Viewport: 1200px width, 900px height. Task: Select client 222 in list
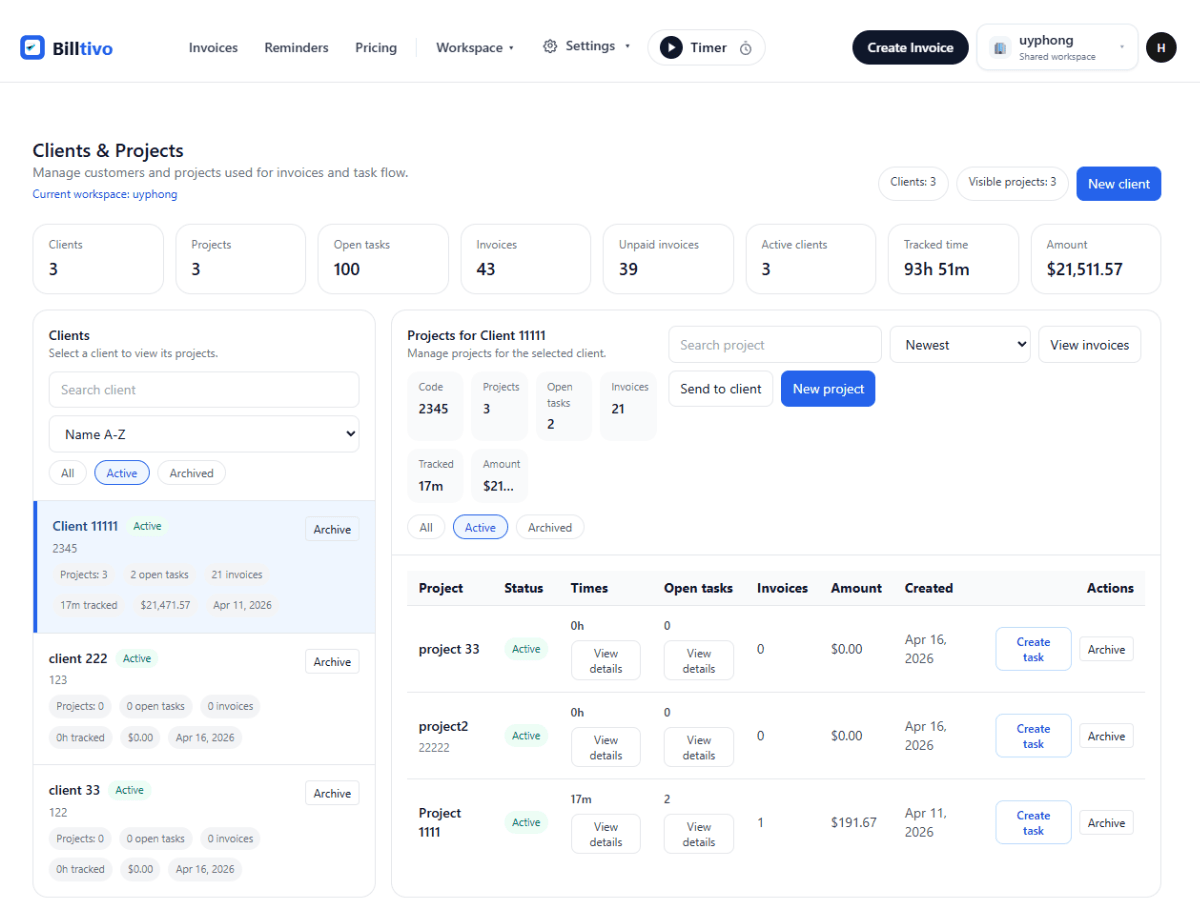pyautogui.click(x=204, y=699)
